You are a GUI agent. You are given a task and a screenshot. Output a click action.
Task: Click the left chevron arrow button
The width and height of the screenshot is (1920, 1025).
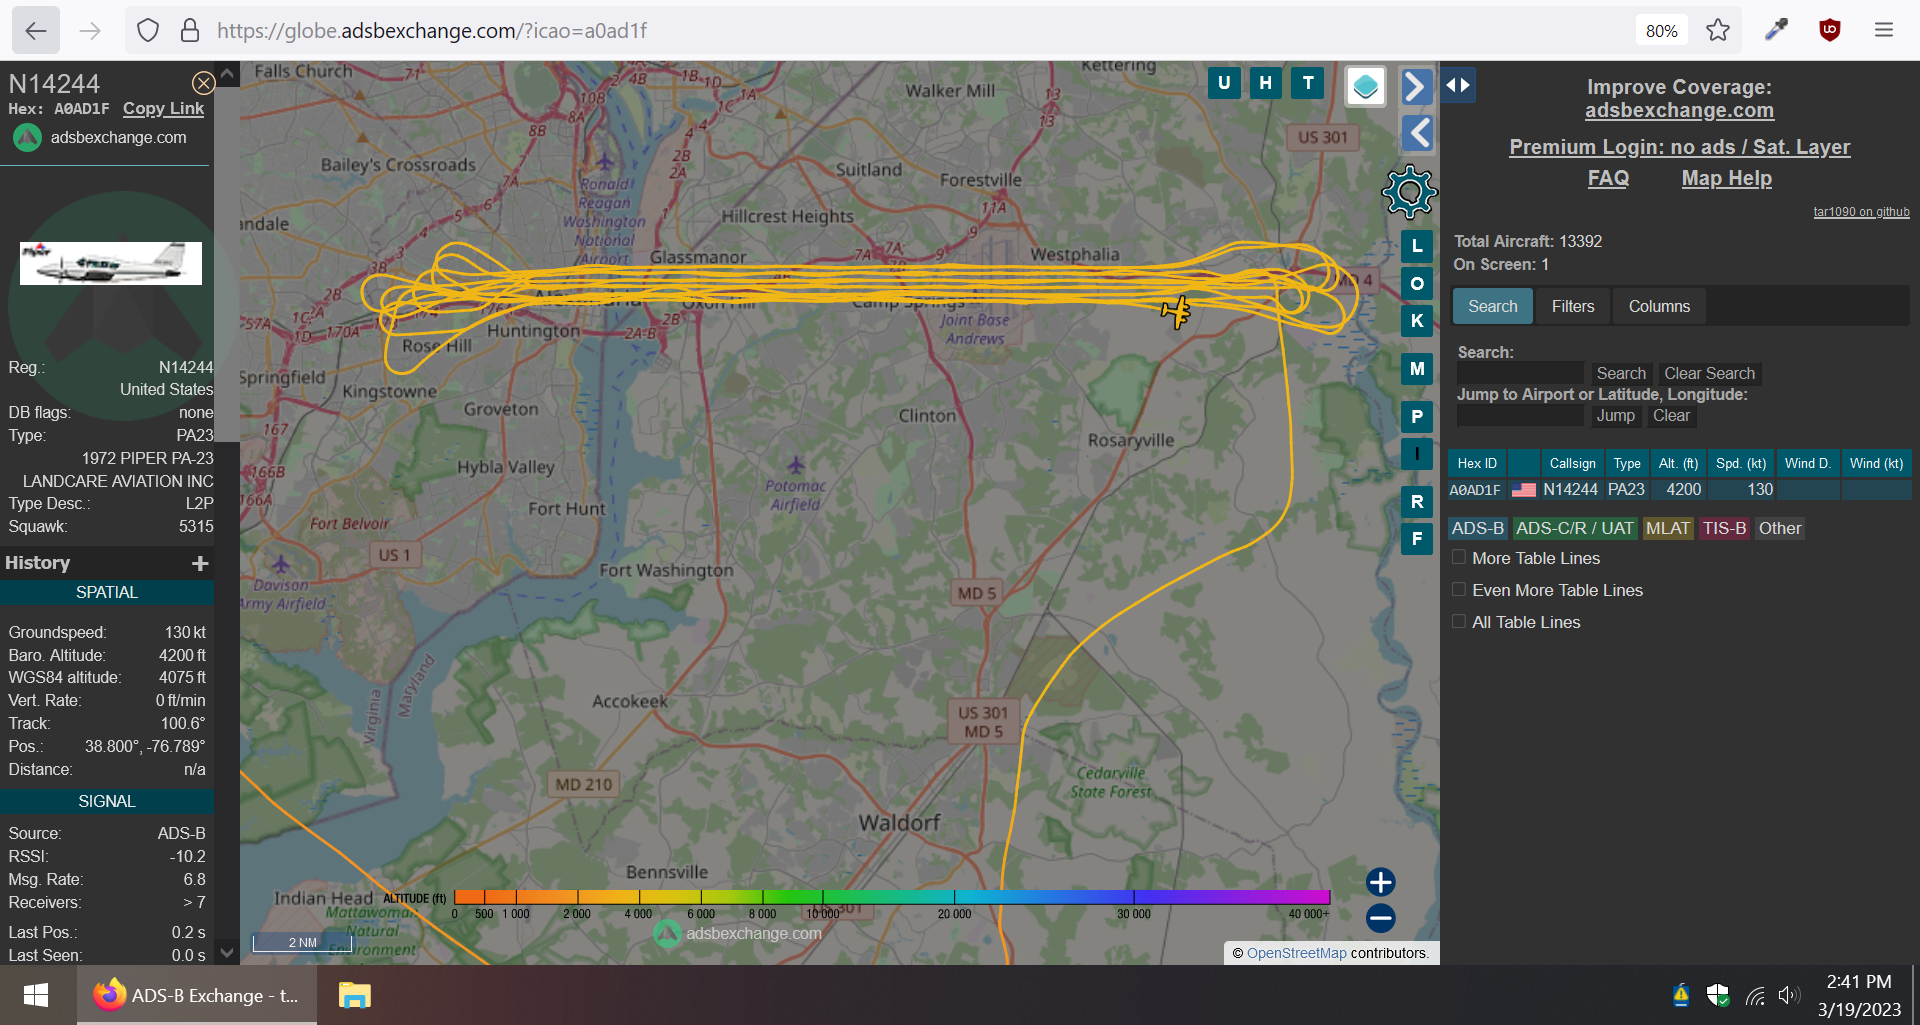click(1418, 132)
